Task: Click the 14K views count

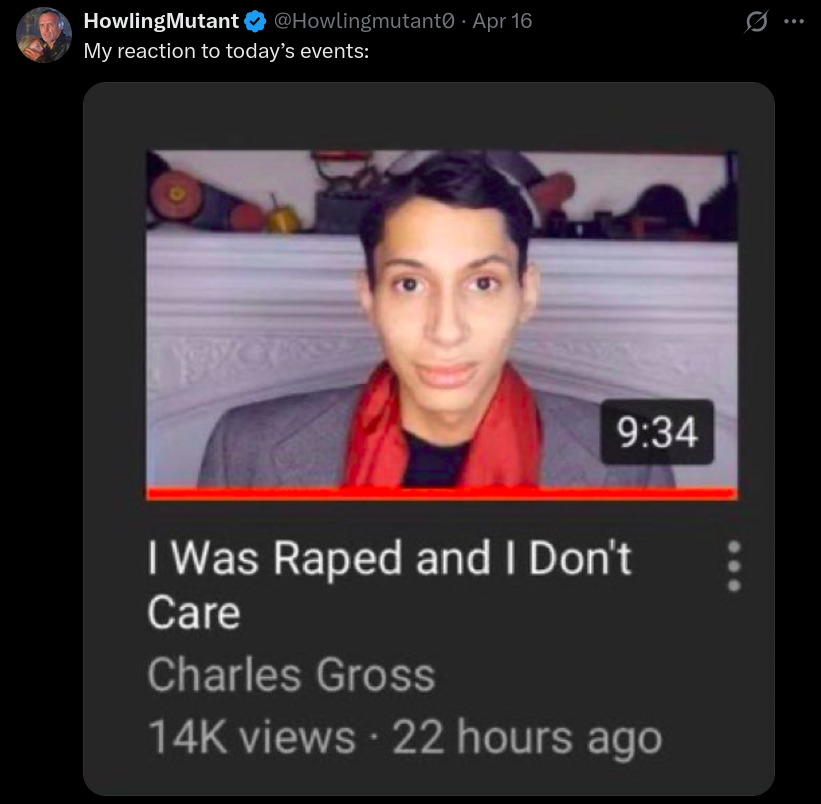Action: pyautogui.click(x=251, y=738)
